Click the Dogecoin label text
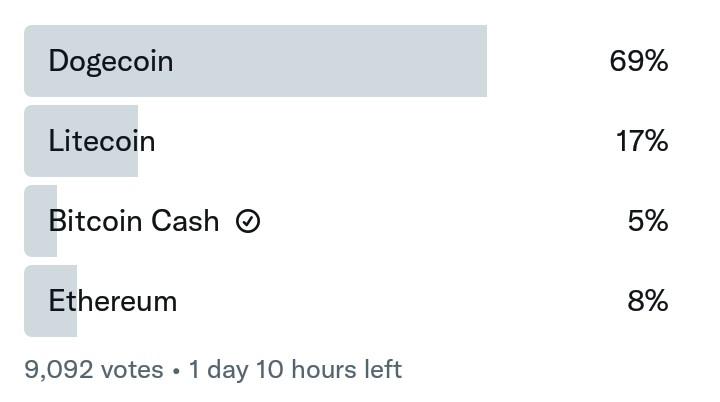Viewport: 720px width, 402px height. pyautogui.click(x=111, y=62)
